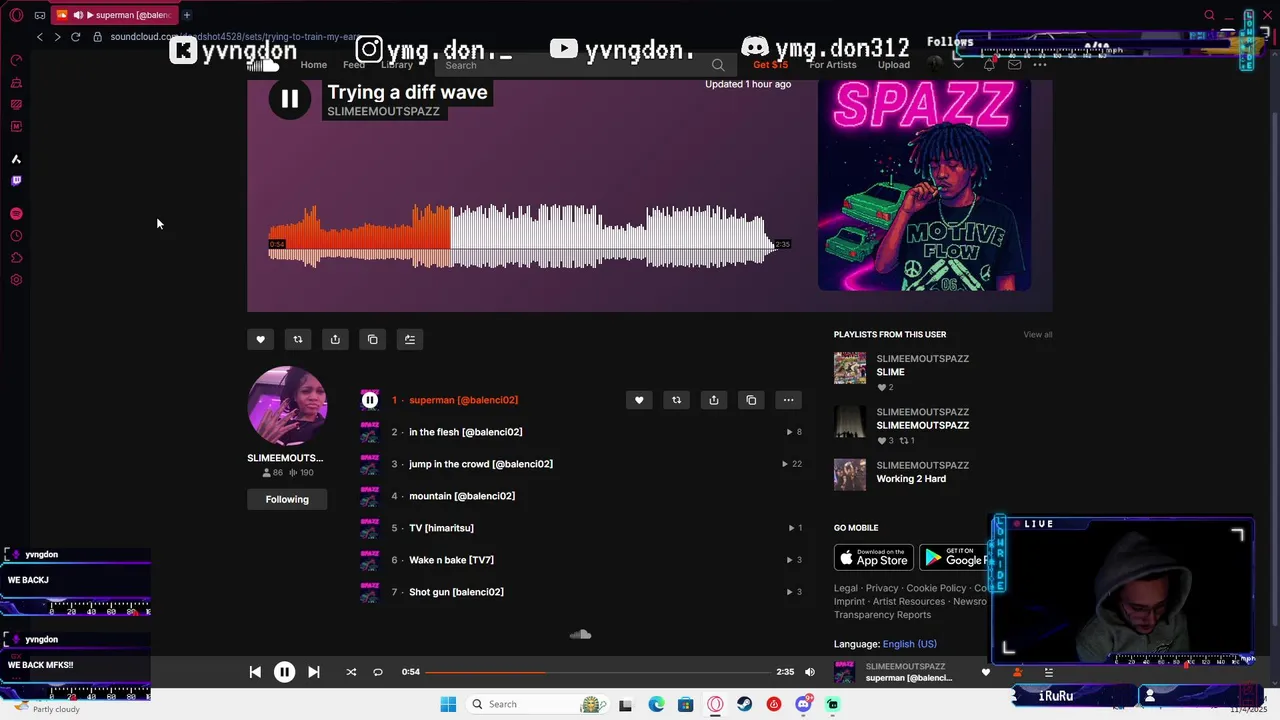Open Windows Start menu
This screenshot has height=720, width=1280.
click(x=448, y=704)
